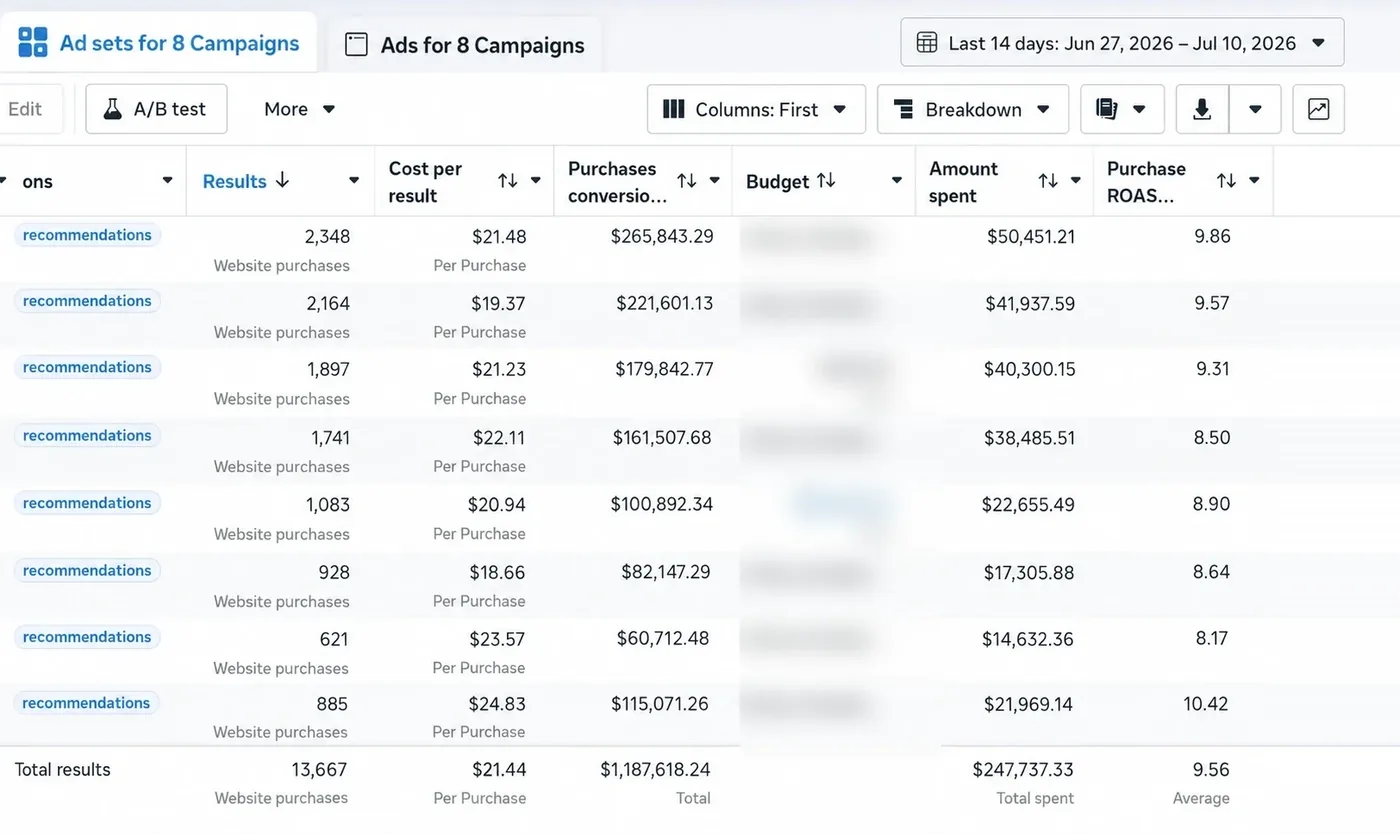This screenshot has width=1400, height=835.
Task: Sort by Amount spent arrows
Action: pos(1048,181)
